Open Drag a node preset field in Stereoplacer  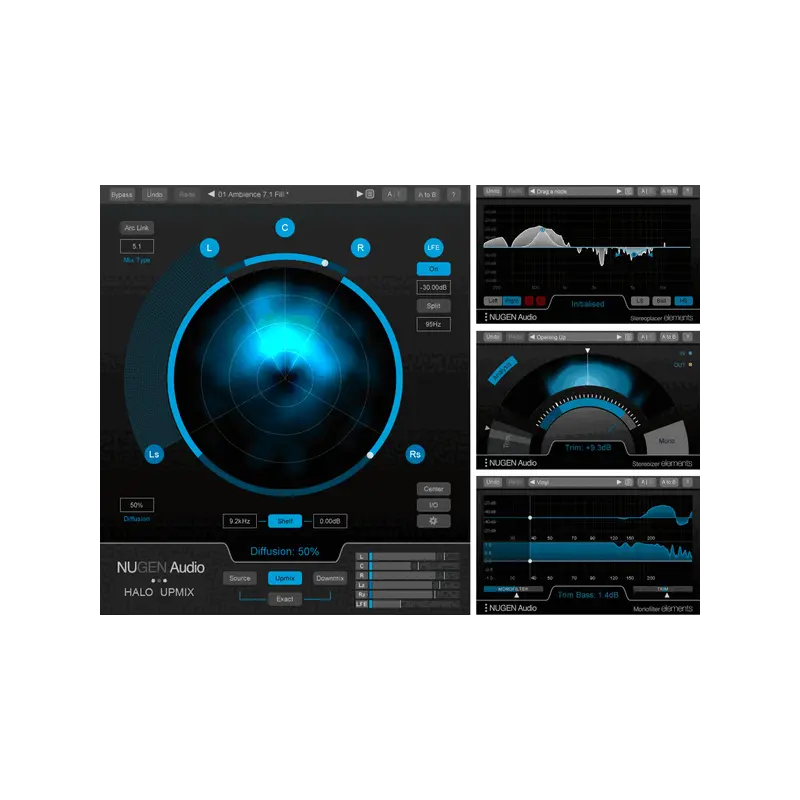tap(575, 191)
